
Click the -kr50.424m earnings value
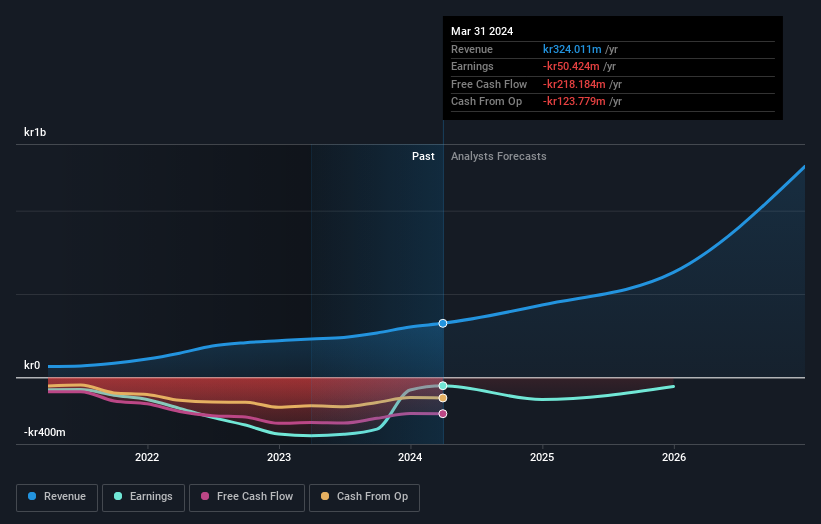coord(571,66)
